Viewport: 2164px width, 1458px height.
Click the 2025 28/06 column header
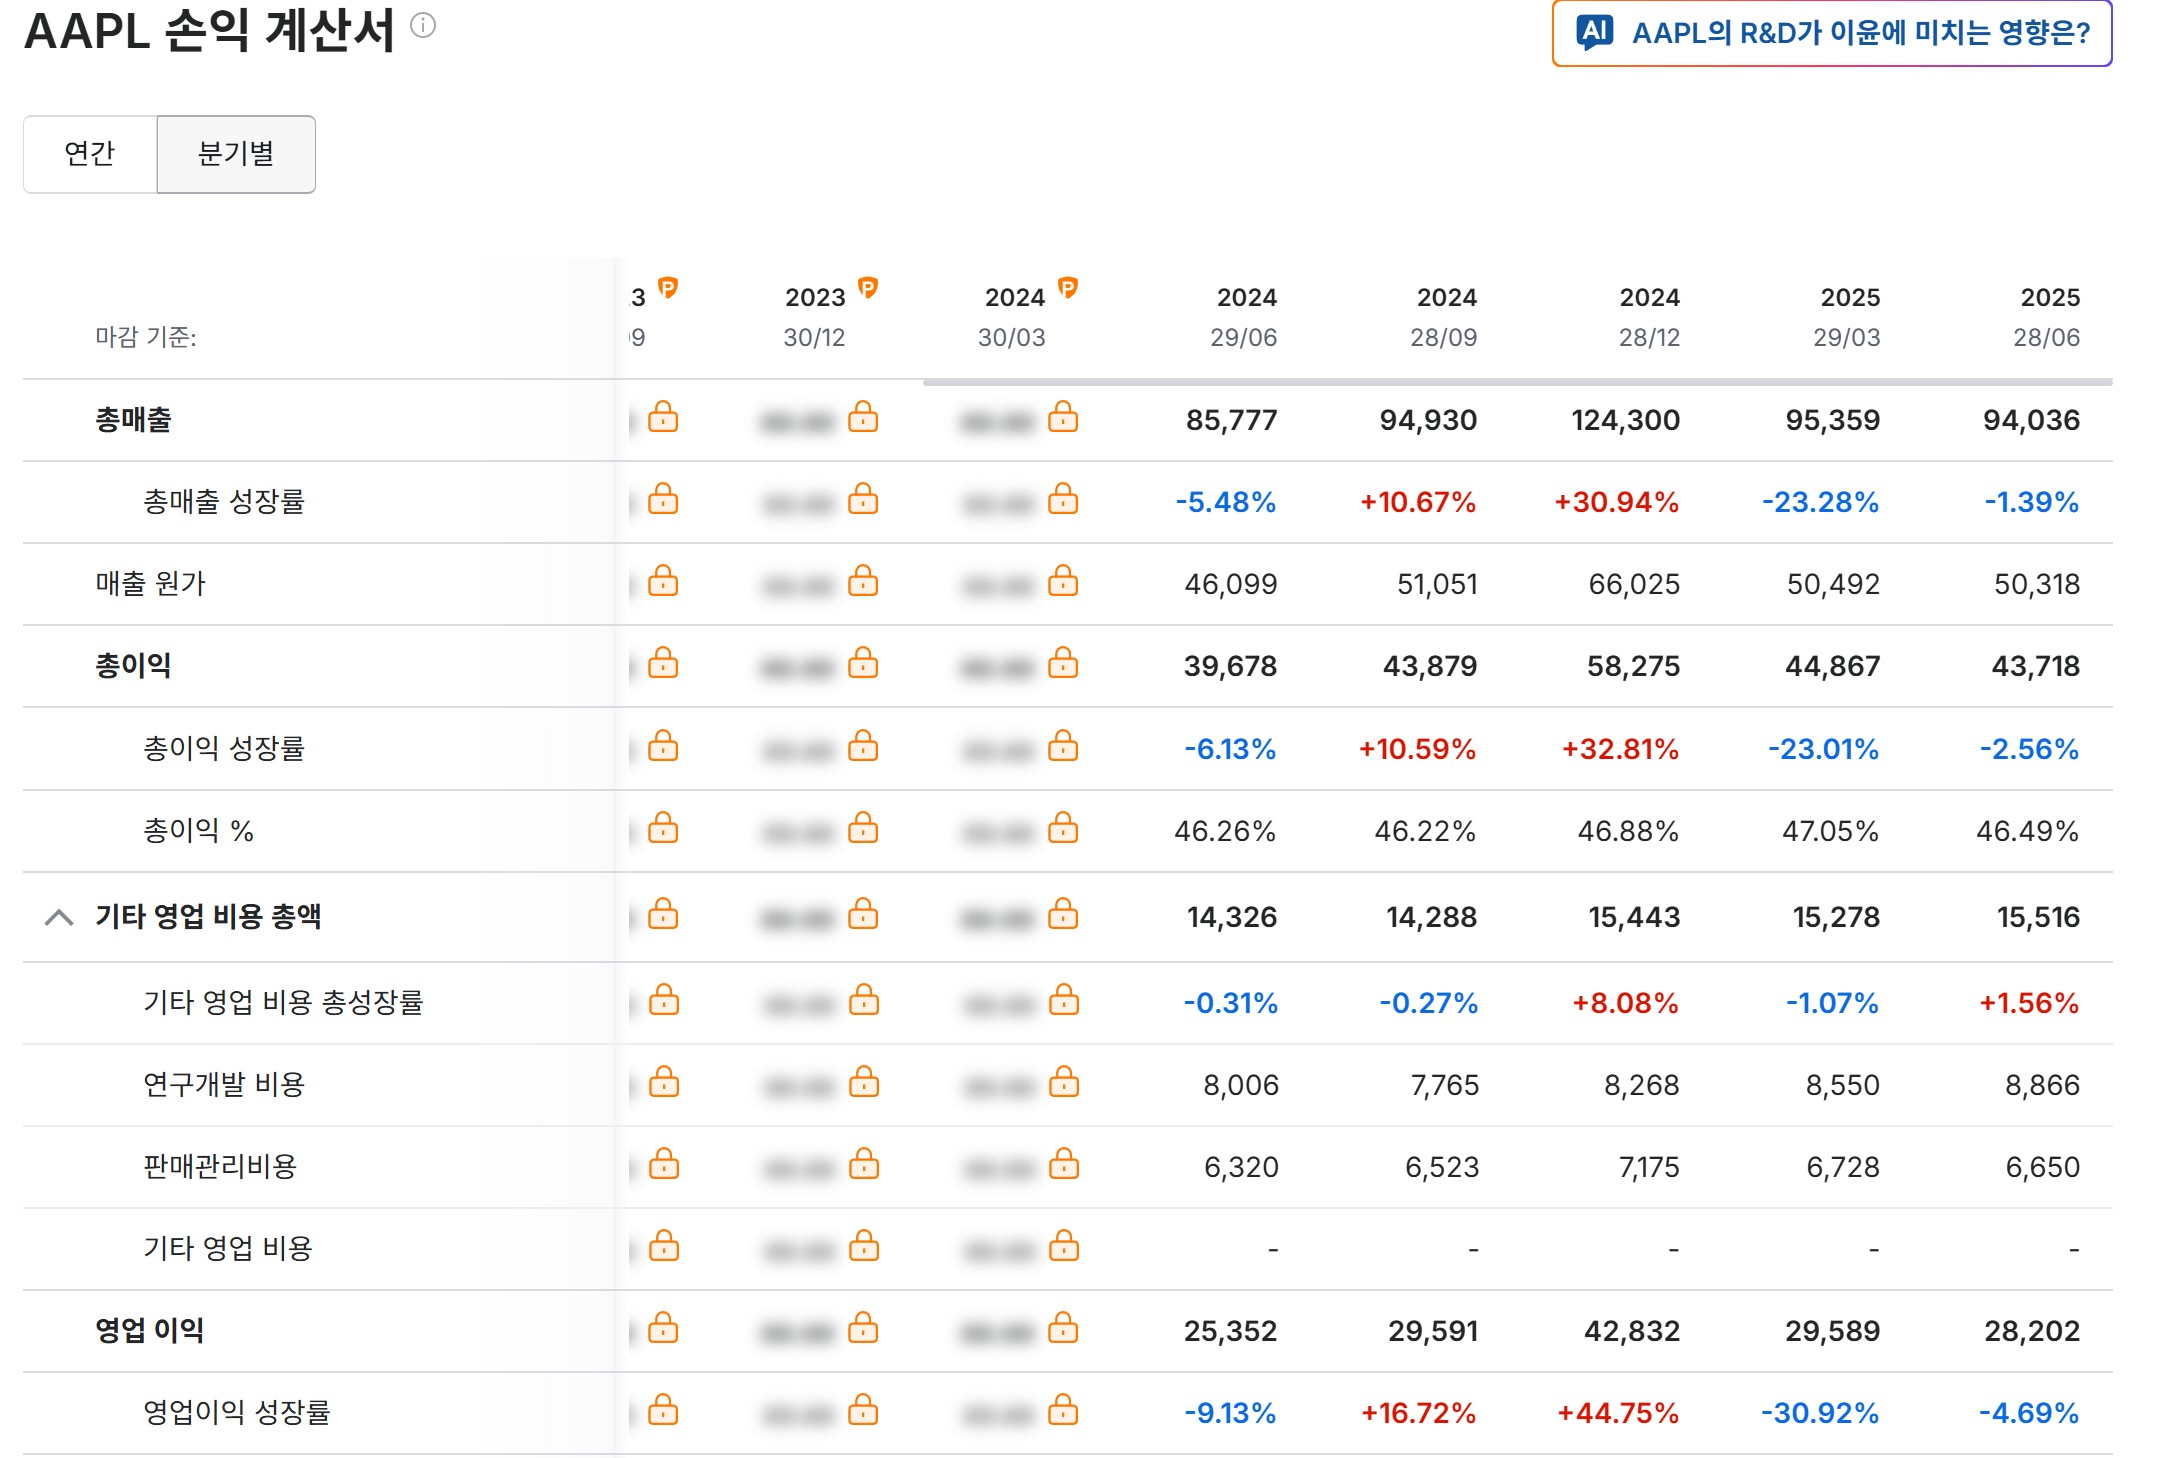(x=2047, y=317)
